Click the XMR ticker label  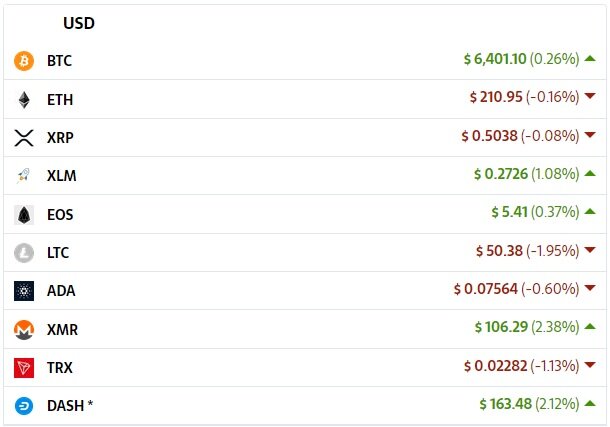click(x=62, y=330)
